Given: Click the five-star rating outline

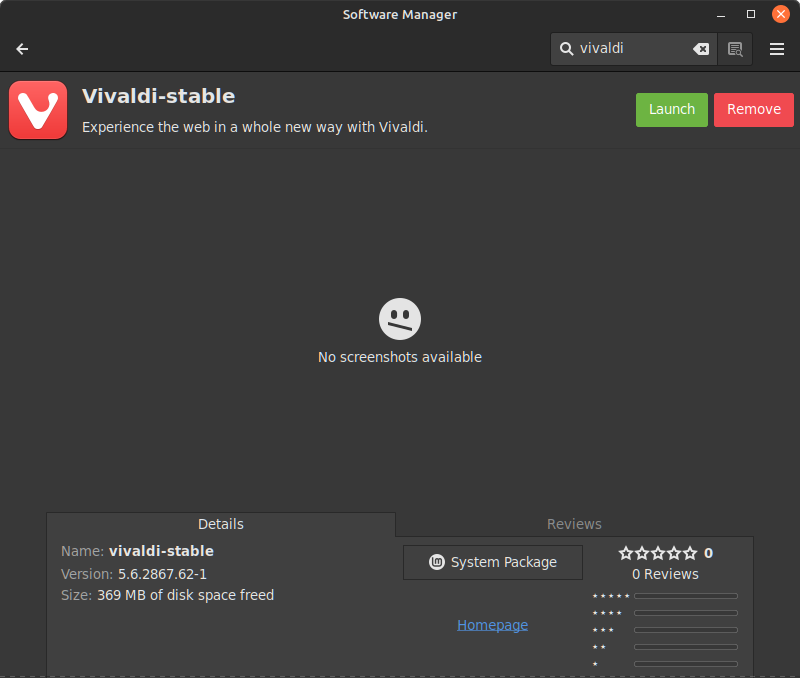Looking at the screenshot, I should coord(658,553).
